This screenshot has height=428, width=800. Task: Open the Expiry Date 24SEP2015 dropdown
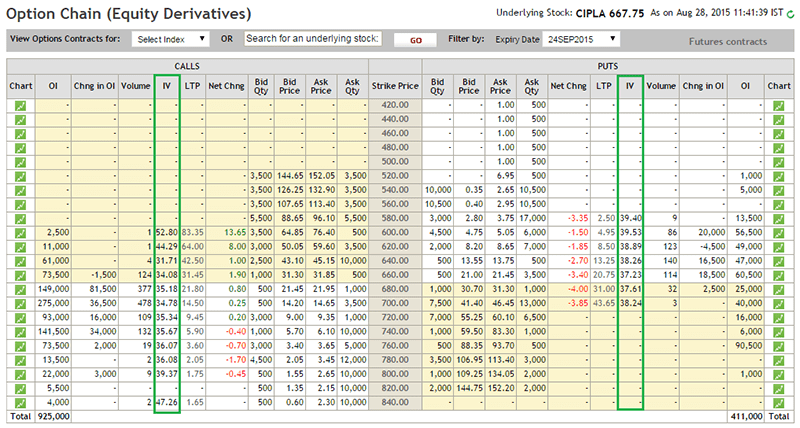click(581, 39)
